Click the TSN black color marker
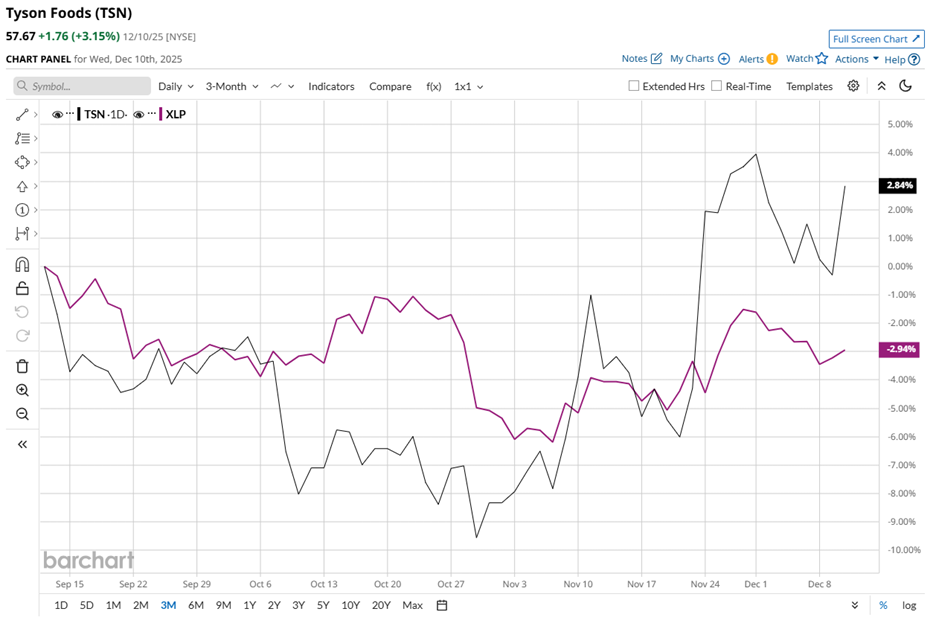 [79, 115]
